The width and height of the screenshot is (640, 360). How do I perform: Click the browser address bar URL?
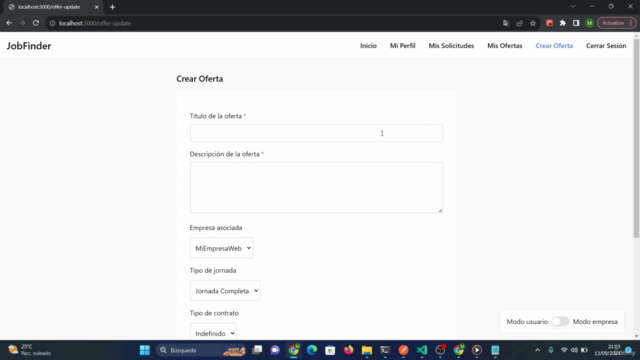[95, 23]
